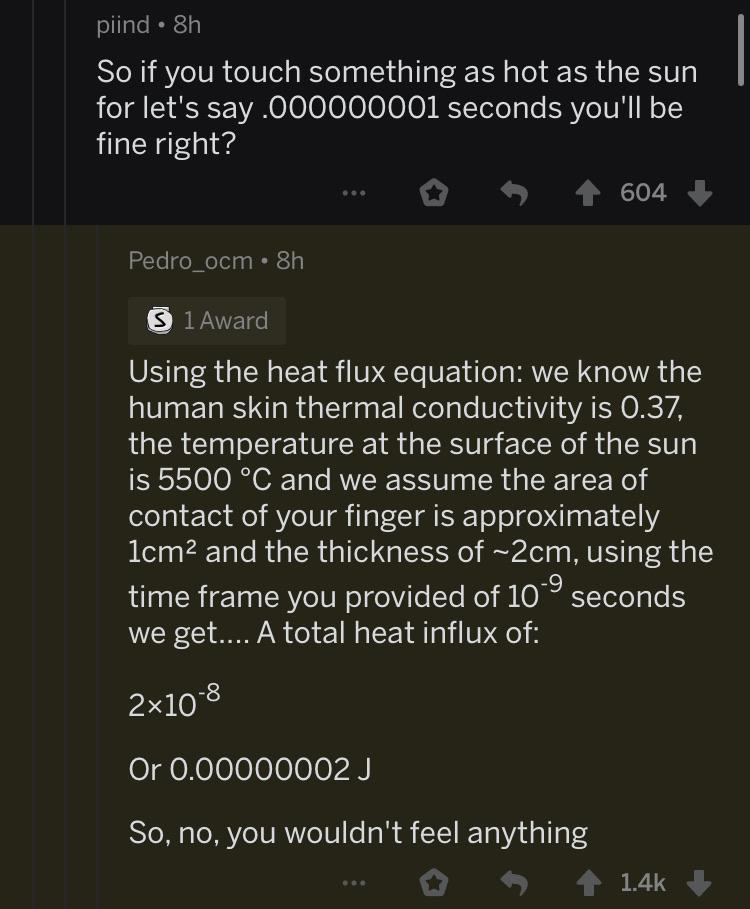This screenshot has width=750, height=909.
Task: Save Pedro_ocm's comment with the star icon
Action: coord(434,883)
